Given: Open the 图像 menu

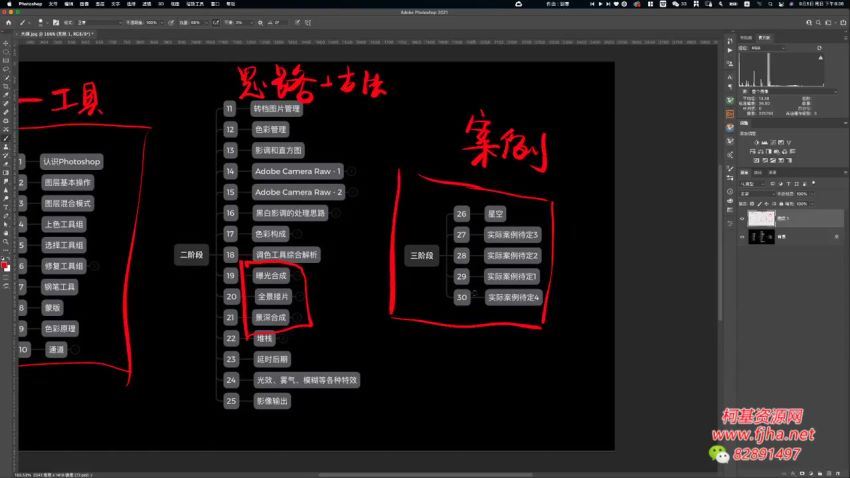Looking at the screenshot, I should (x=84, y=4).
